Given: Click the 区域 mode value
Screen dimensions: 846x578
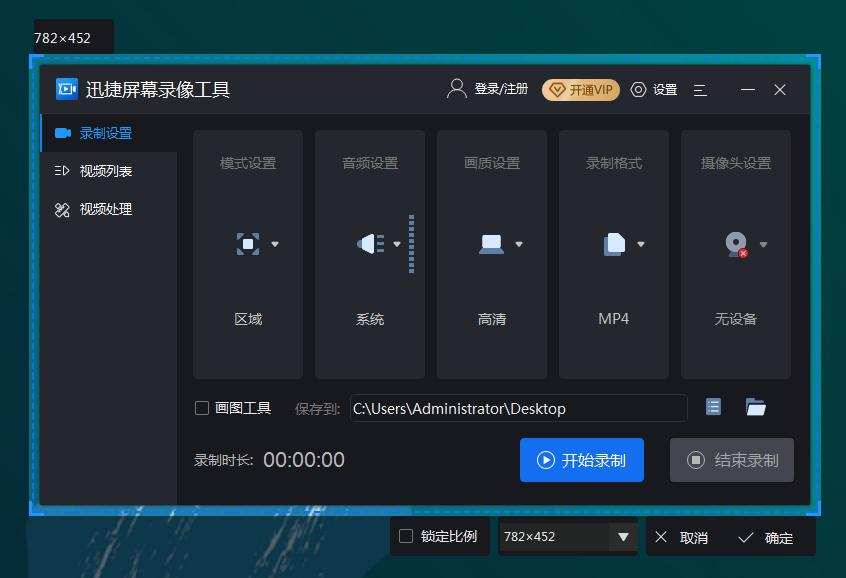Looking at the screenshot, I should [x=248, y=319].
